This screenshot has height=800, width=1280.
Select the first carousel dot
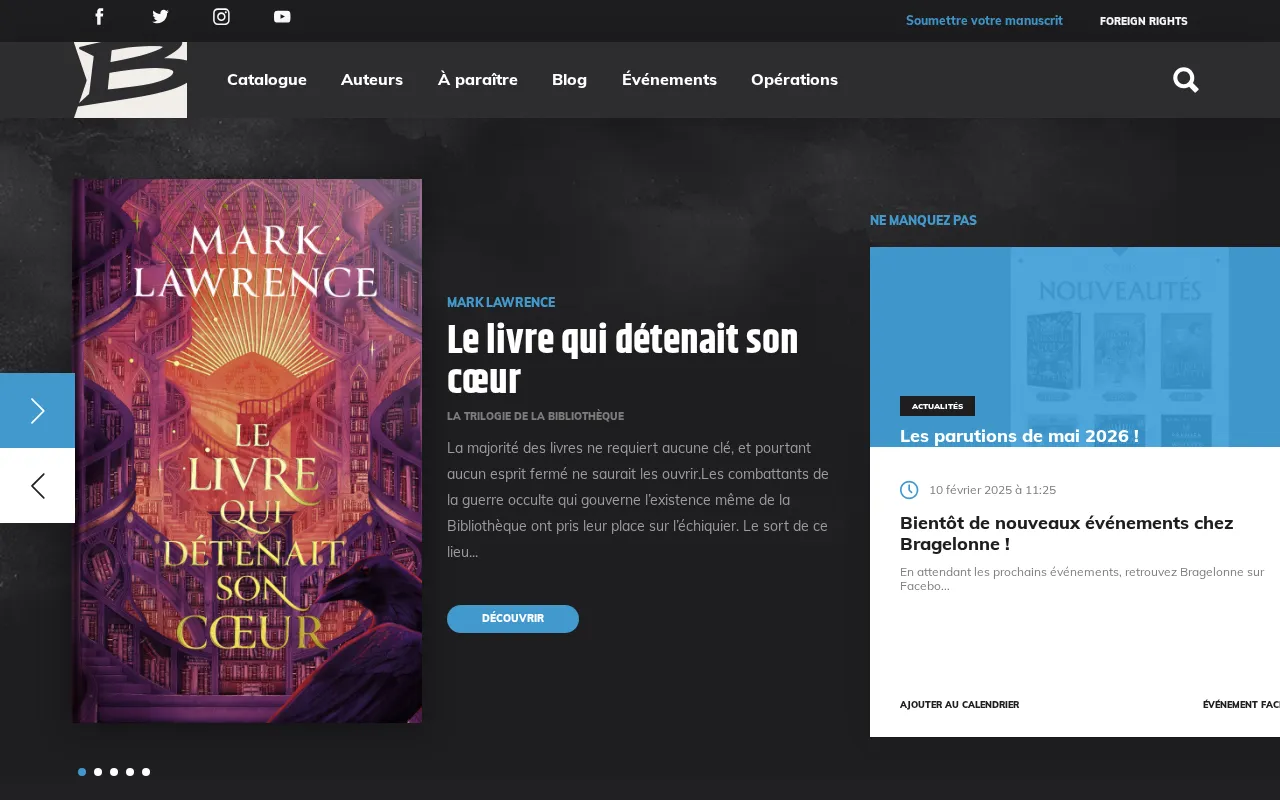point(82,772)
